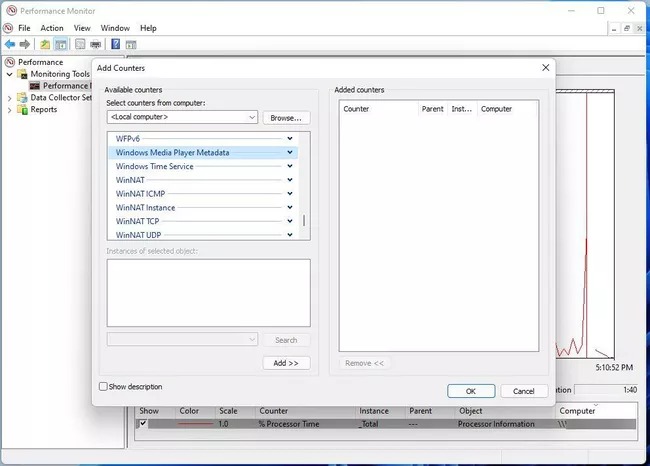This screenshot has width=650, height=466.
Task: Uncheck Show for % Processor Time counter
Action: (x=143, y=423)
